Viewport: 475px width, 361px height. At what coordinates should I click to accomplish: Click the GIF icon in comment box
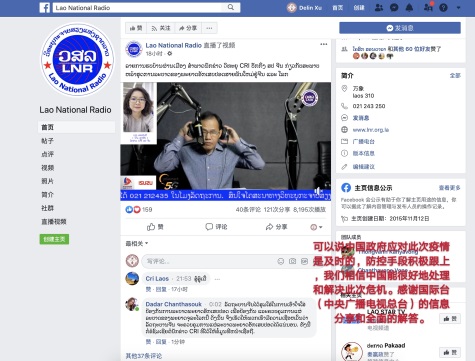[x=304, y=261]
